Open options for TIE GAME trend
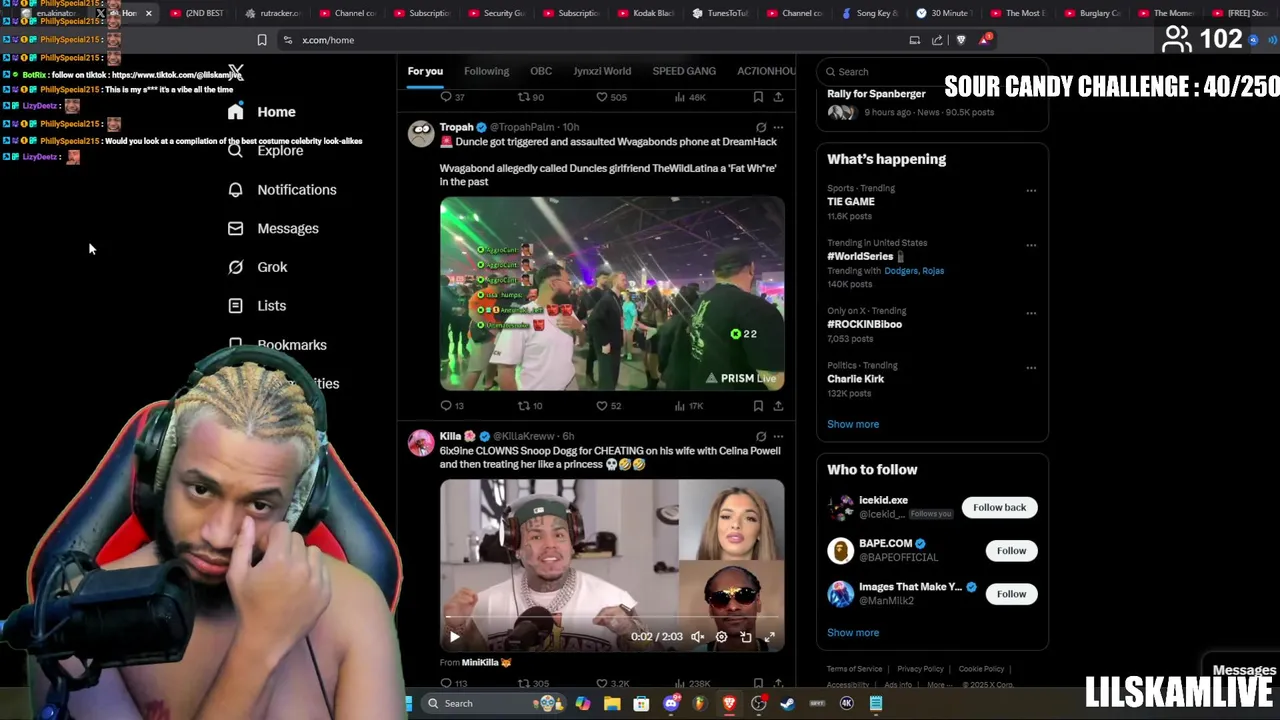Viewport: 1280px width, 720px height. coord(1031,190)
